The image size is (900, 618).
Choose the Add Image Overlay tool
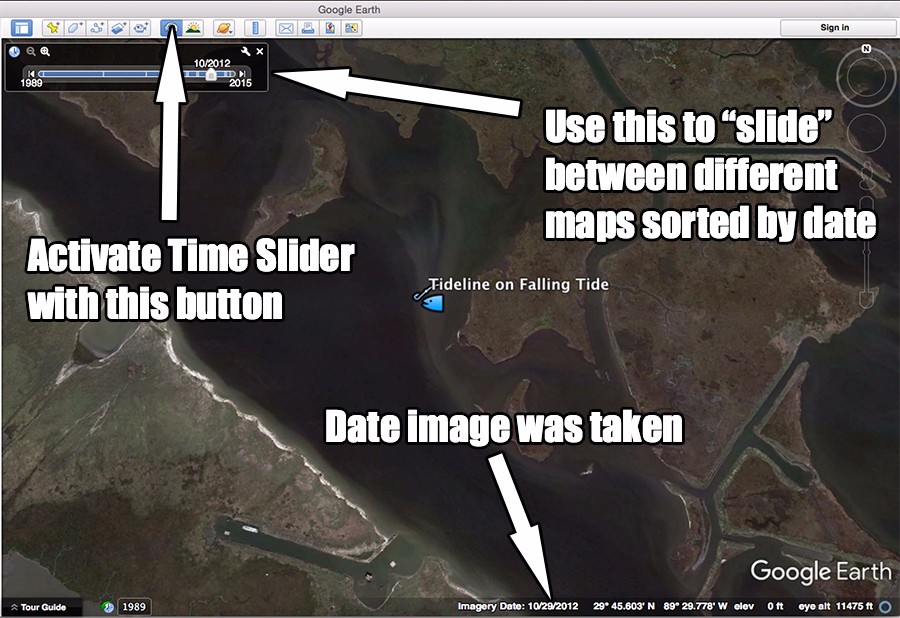coord(118,28)
